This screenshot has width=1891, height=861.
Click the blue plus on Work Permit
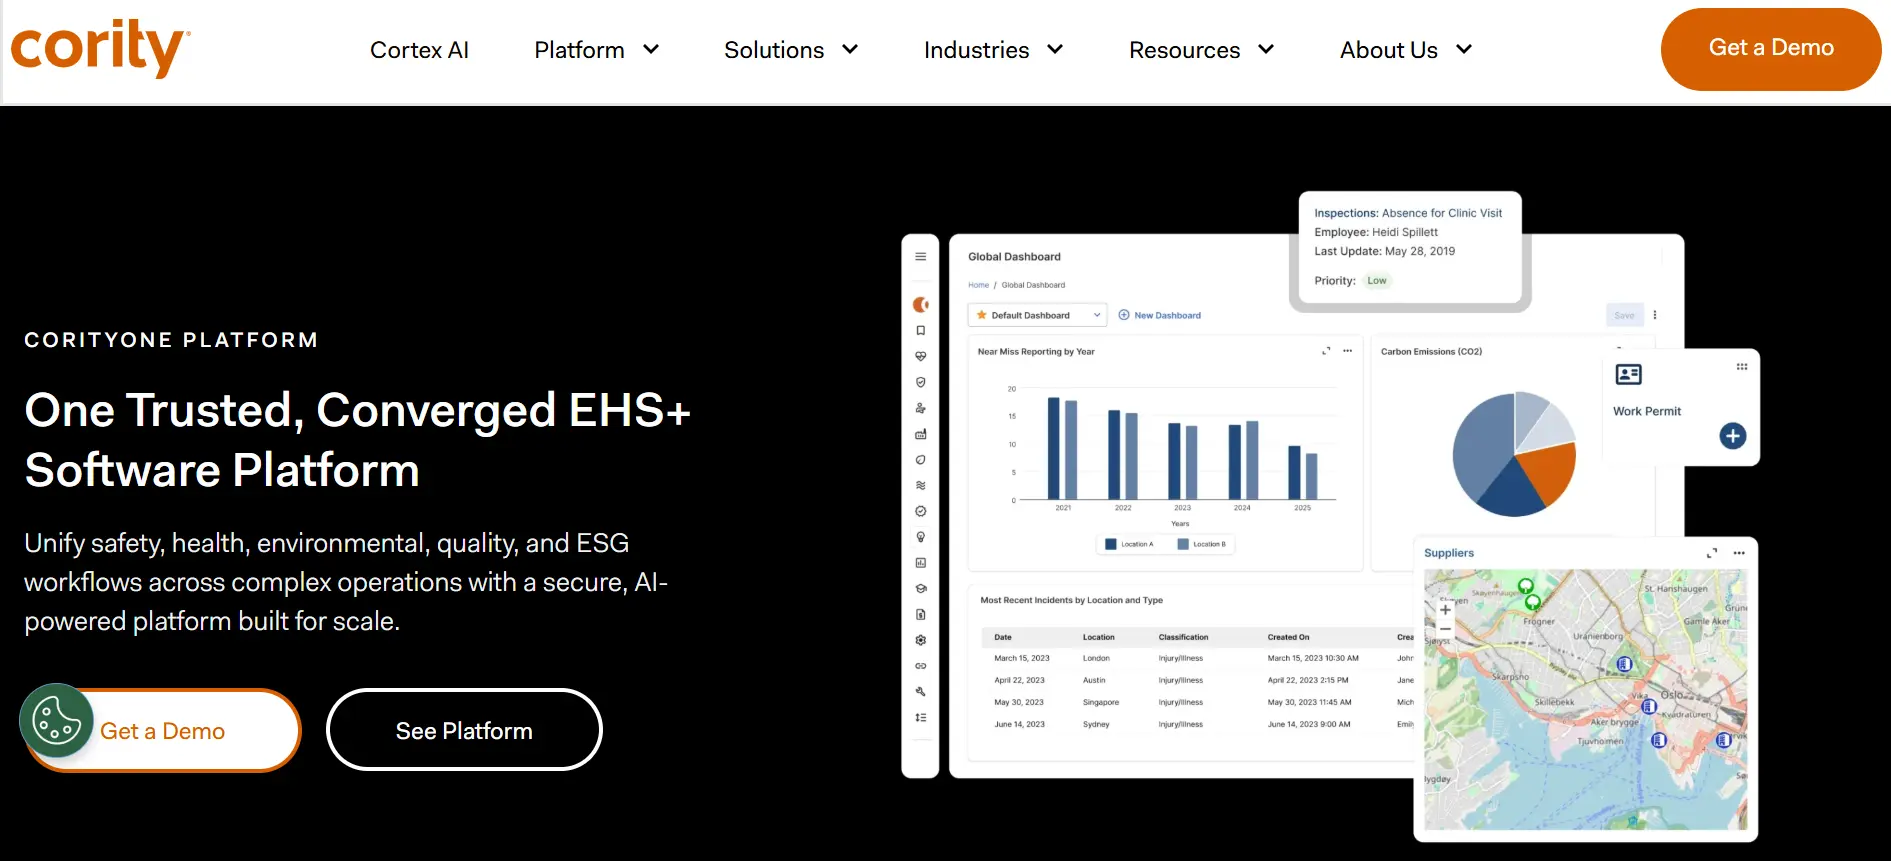click(x=1733, y=436)
